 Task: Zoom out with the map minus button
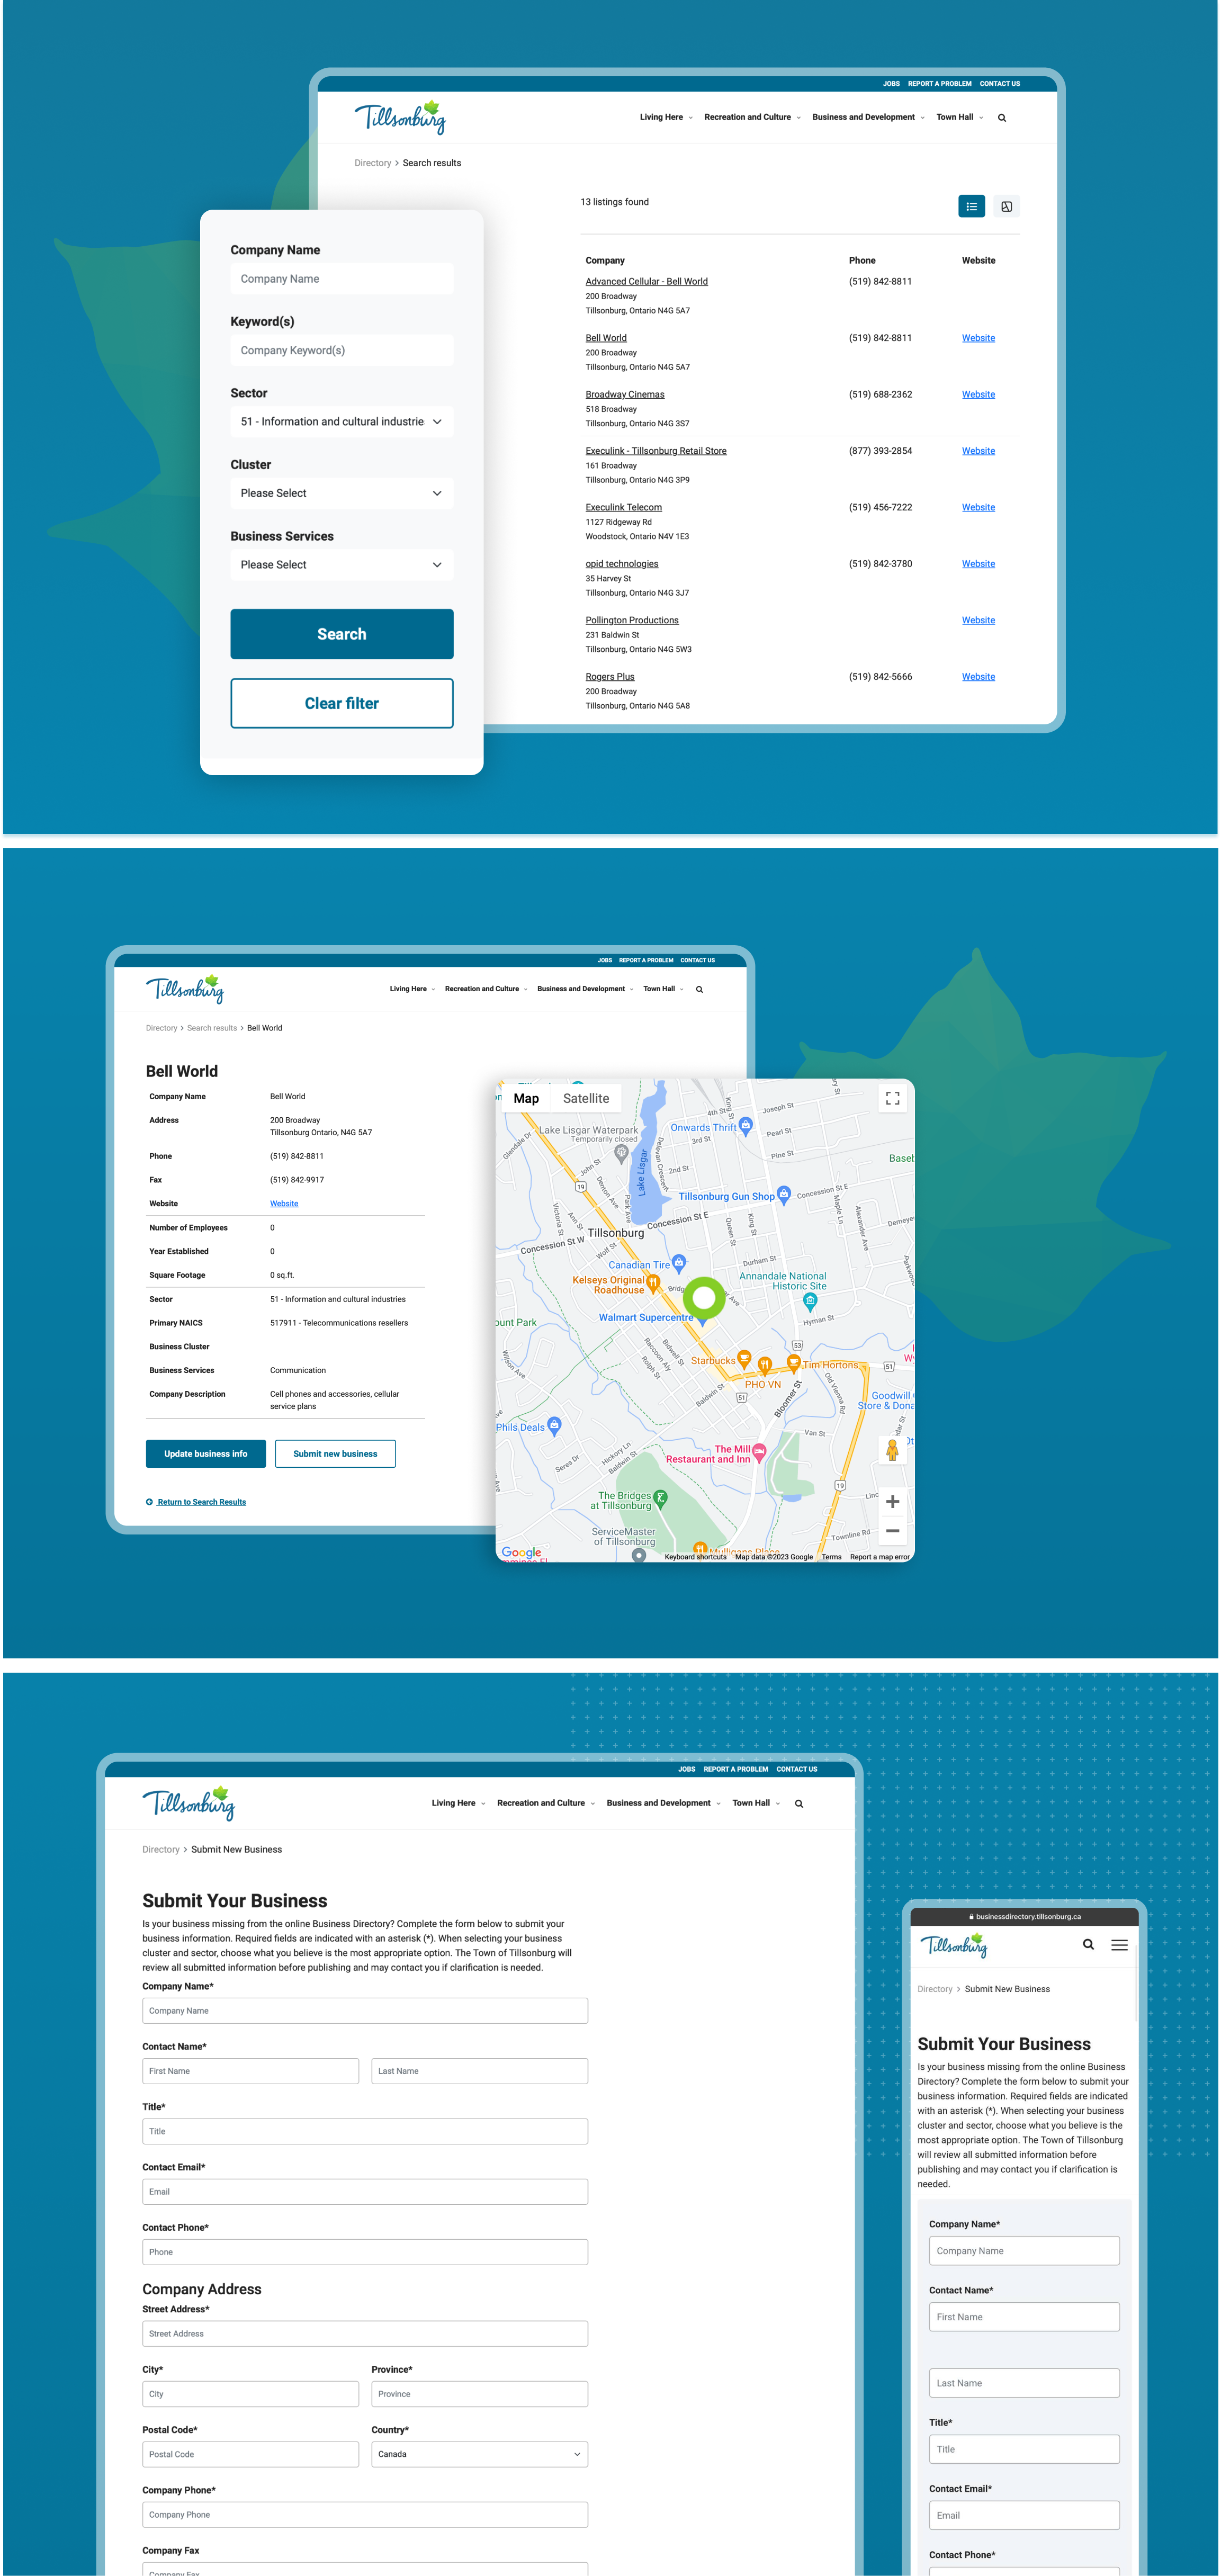(892, 1530)
